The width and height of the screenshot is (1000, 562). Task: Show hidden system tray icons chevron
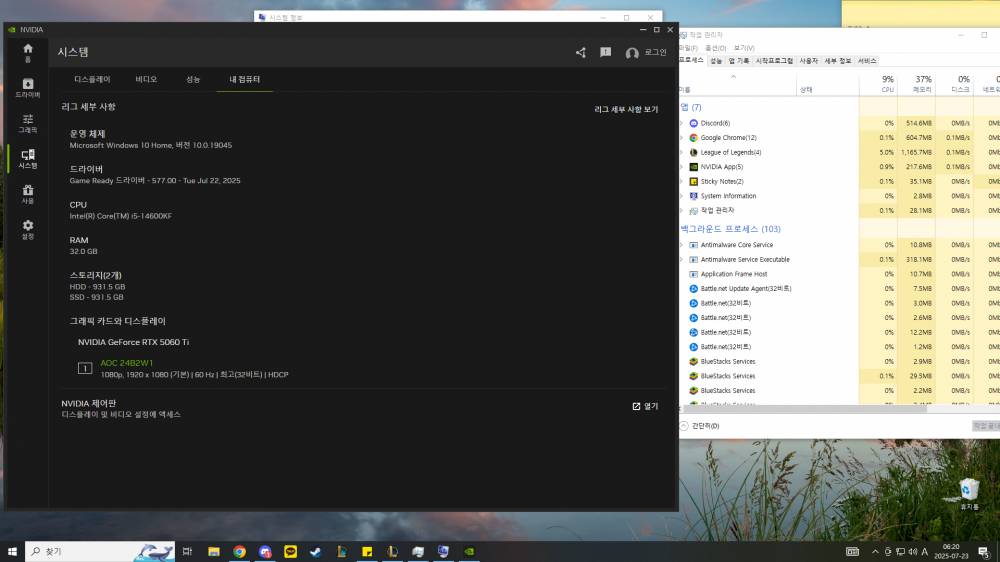875,552
